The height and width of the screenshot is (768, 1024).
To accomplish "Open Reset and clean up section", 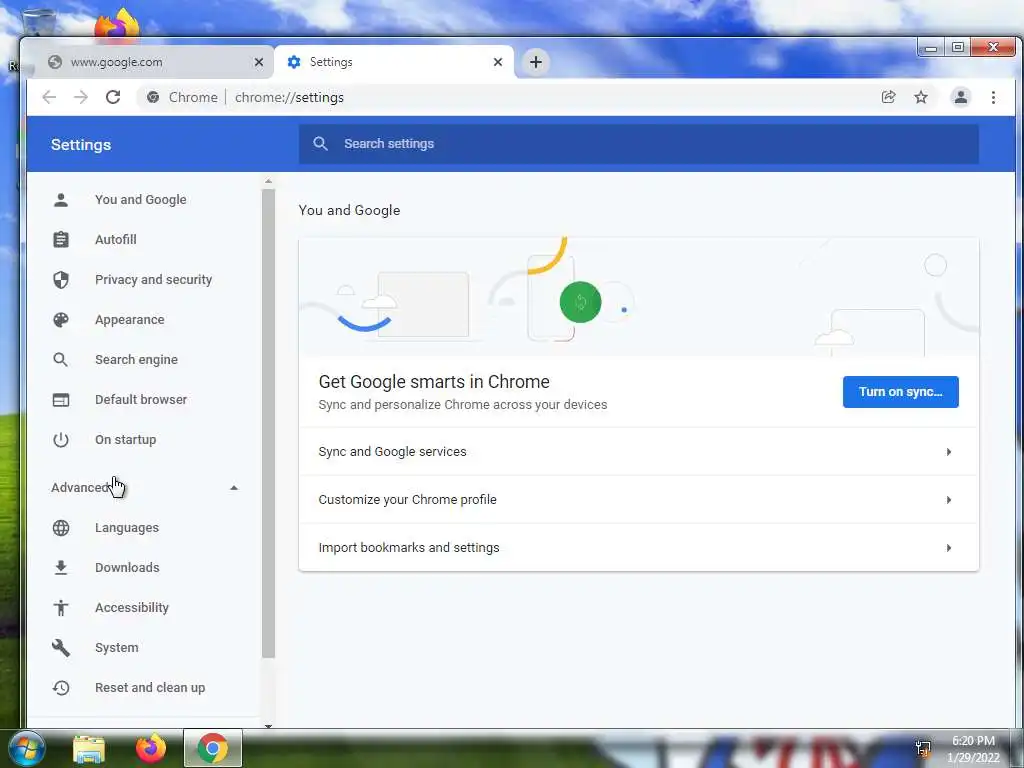I will tap(150, 688).
